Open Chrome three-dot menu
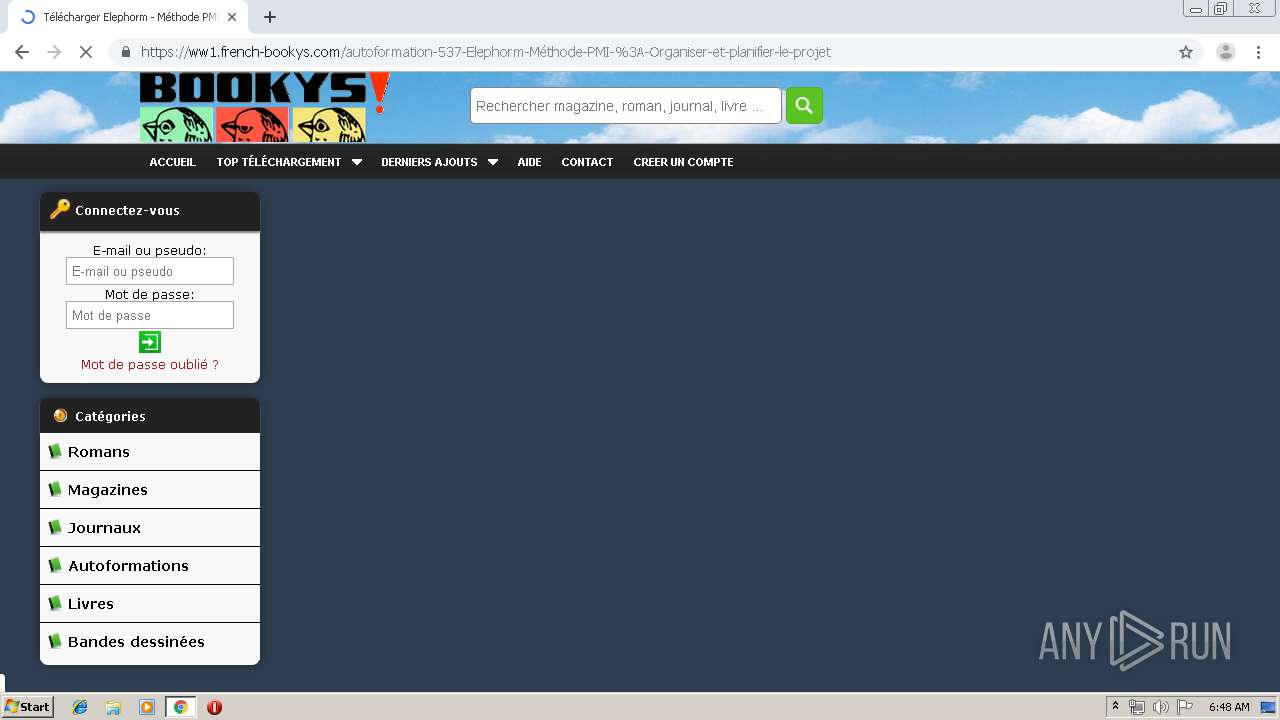The image size is (1280, 720). pyautogui.click(x=1259, y=52)
